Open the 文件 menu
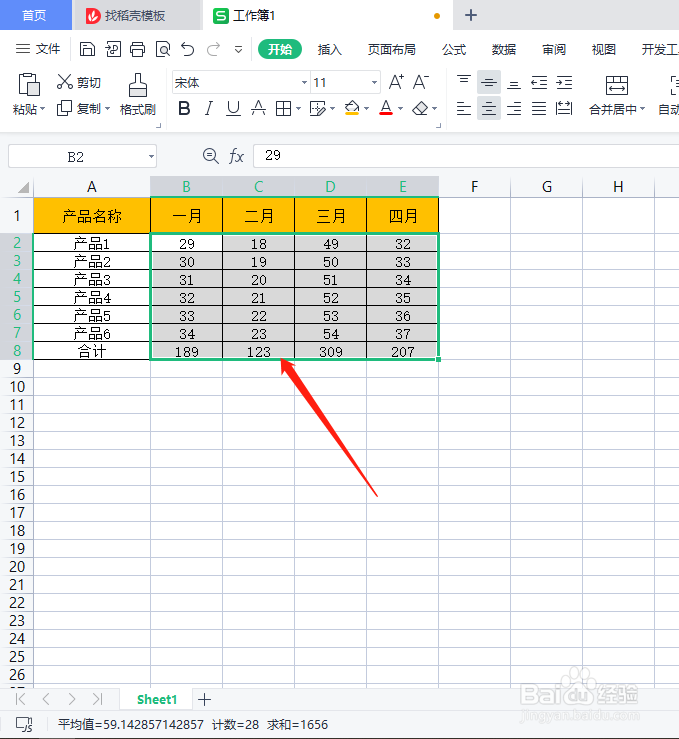 coord(38,49)
